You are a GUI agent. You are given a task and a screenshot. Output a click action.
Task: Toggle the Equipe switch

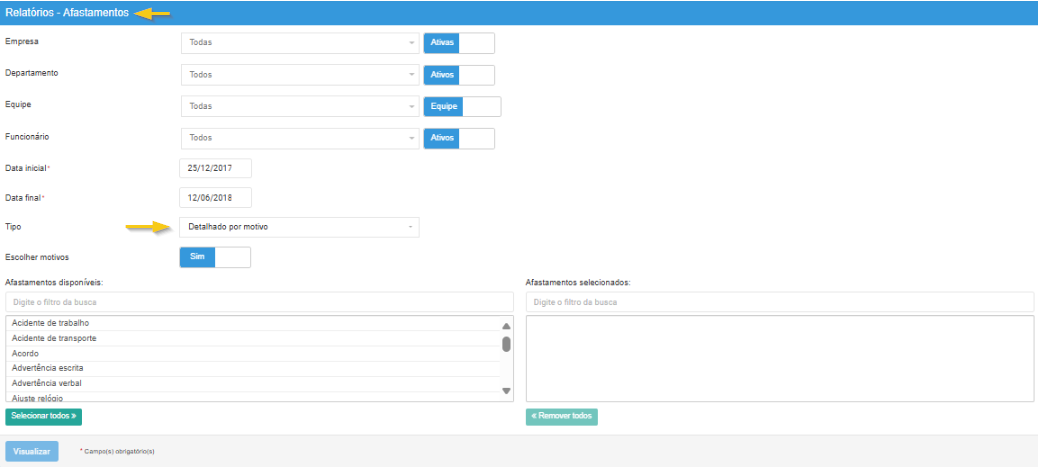coord(462,107)
